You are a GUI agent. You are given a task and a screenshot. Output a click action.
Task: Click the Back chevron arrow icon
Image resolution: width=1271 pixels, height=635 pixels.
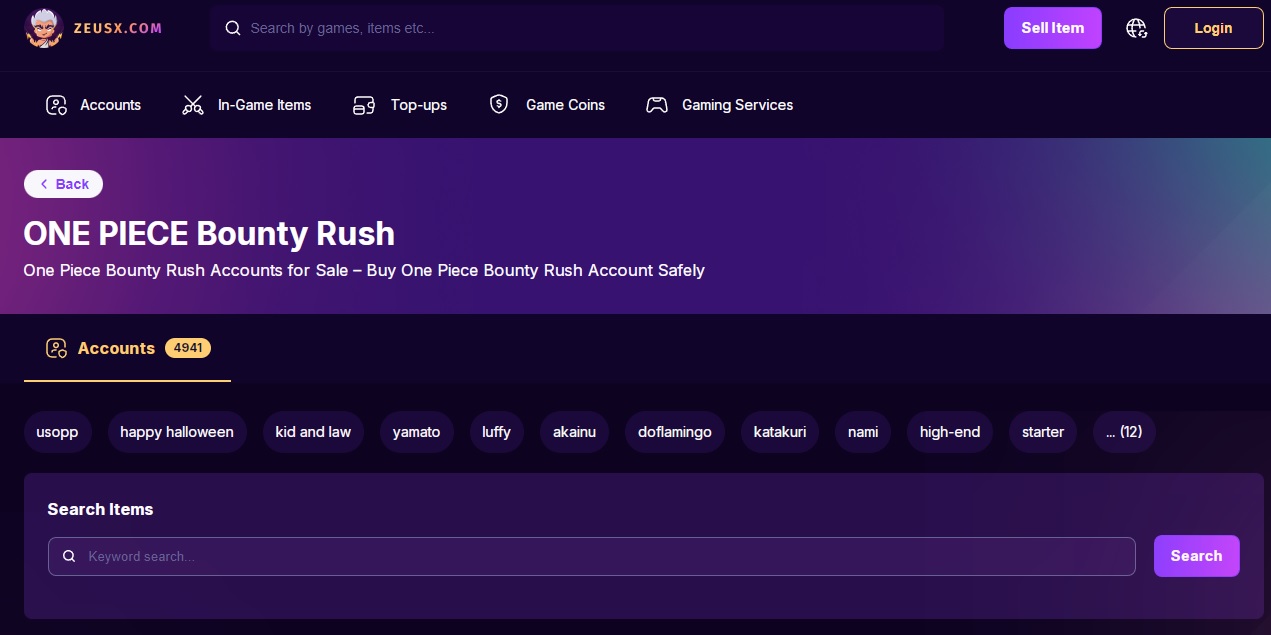pyautogui.click(x=44, y=184)
